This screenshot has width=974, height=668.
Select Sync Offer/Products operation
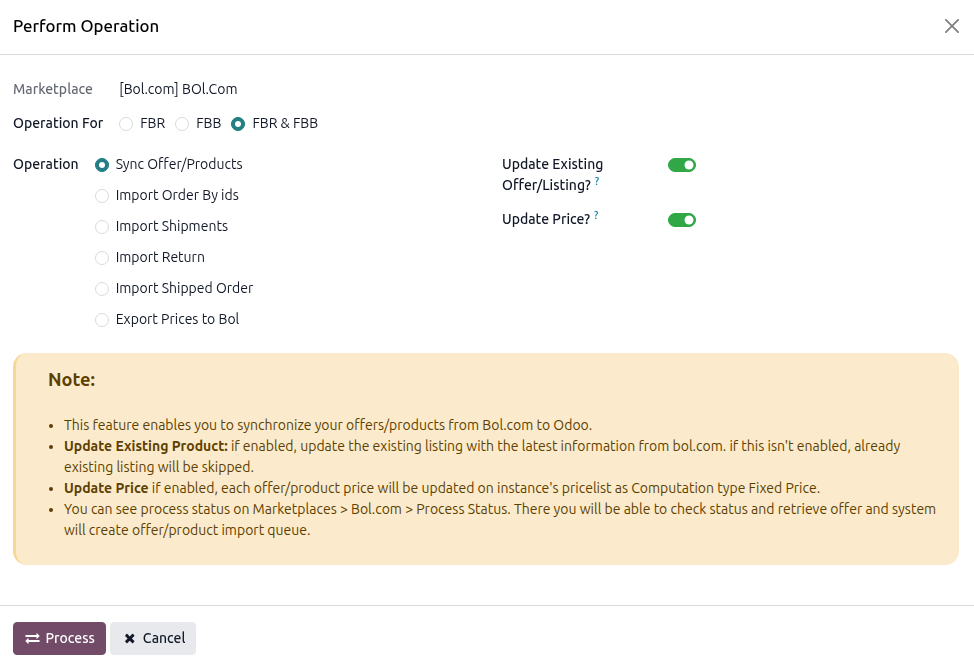coord(102,165)
